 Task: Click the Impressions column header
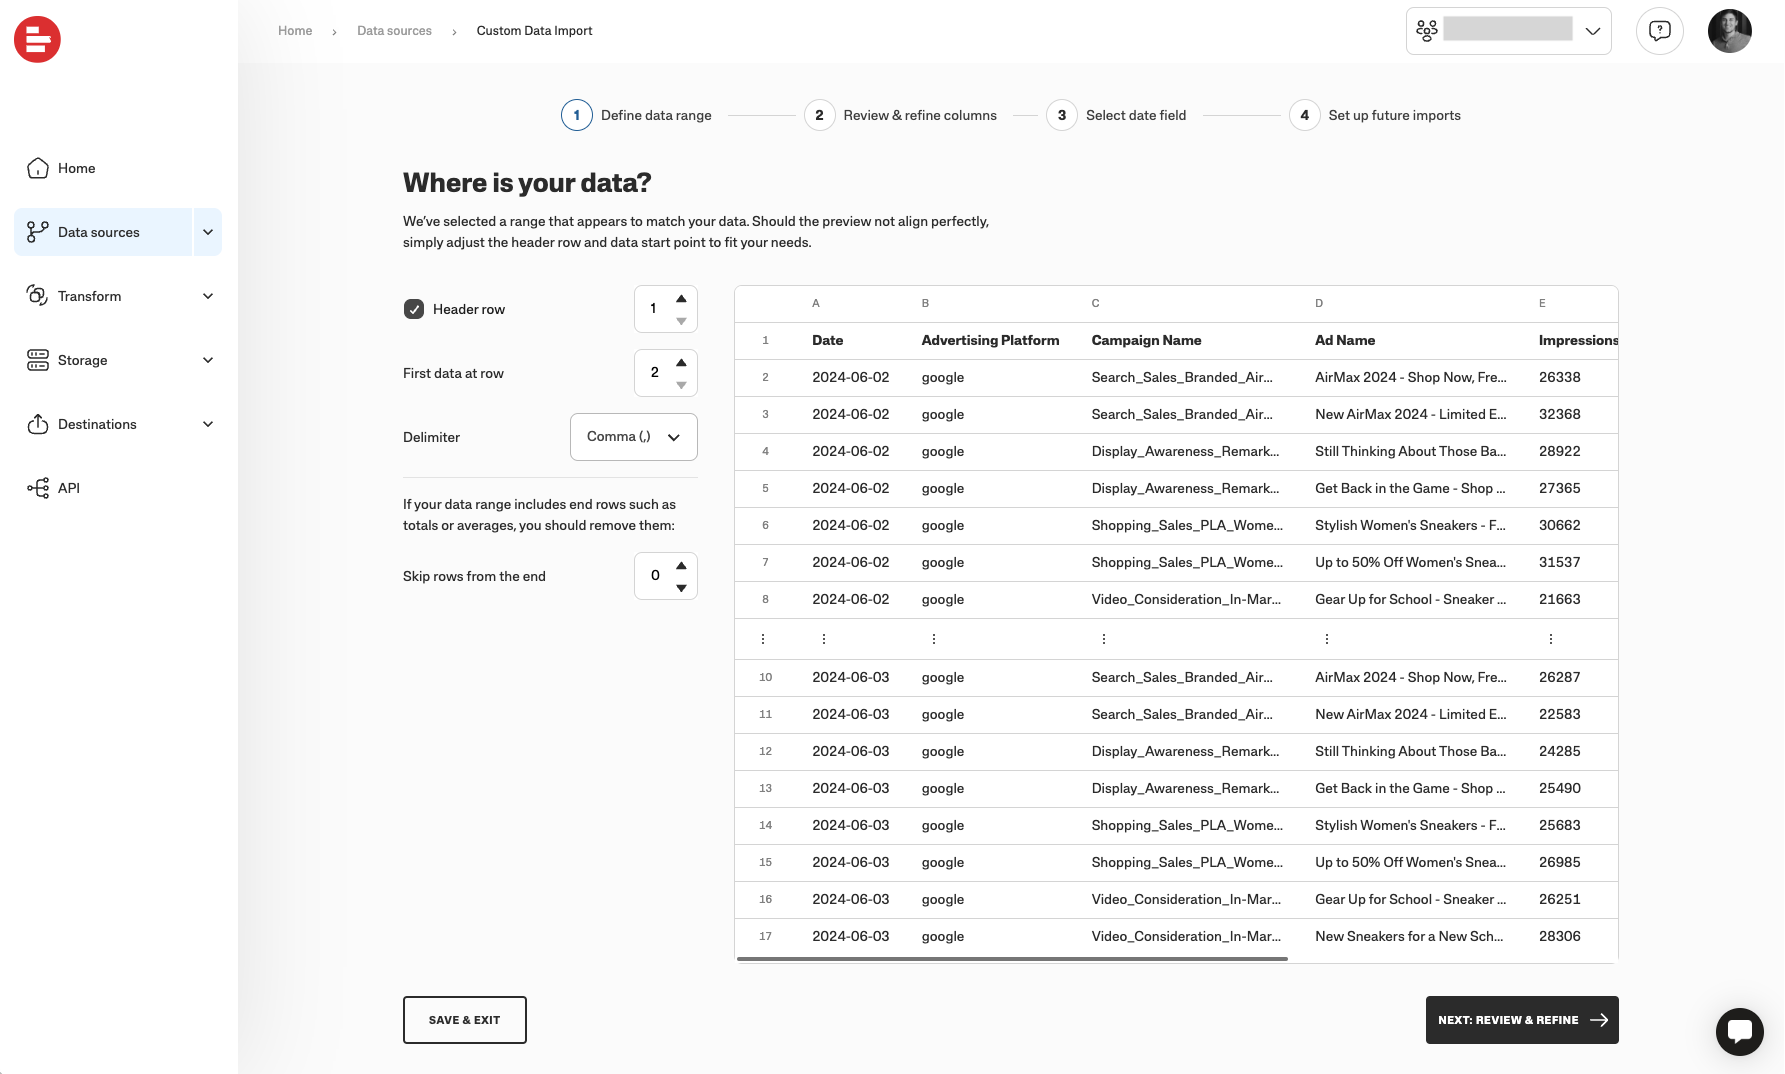(x=1578, y=340)
